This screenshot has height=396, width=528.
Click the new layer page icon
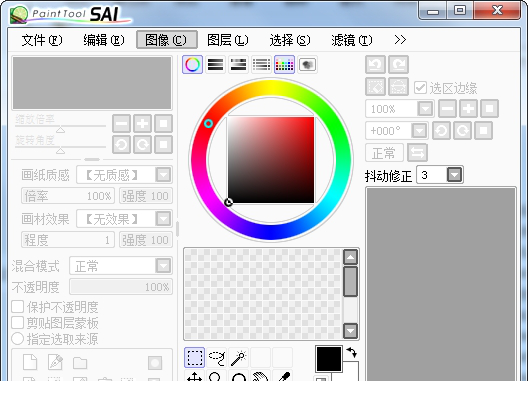tap(30, 362)
